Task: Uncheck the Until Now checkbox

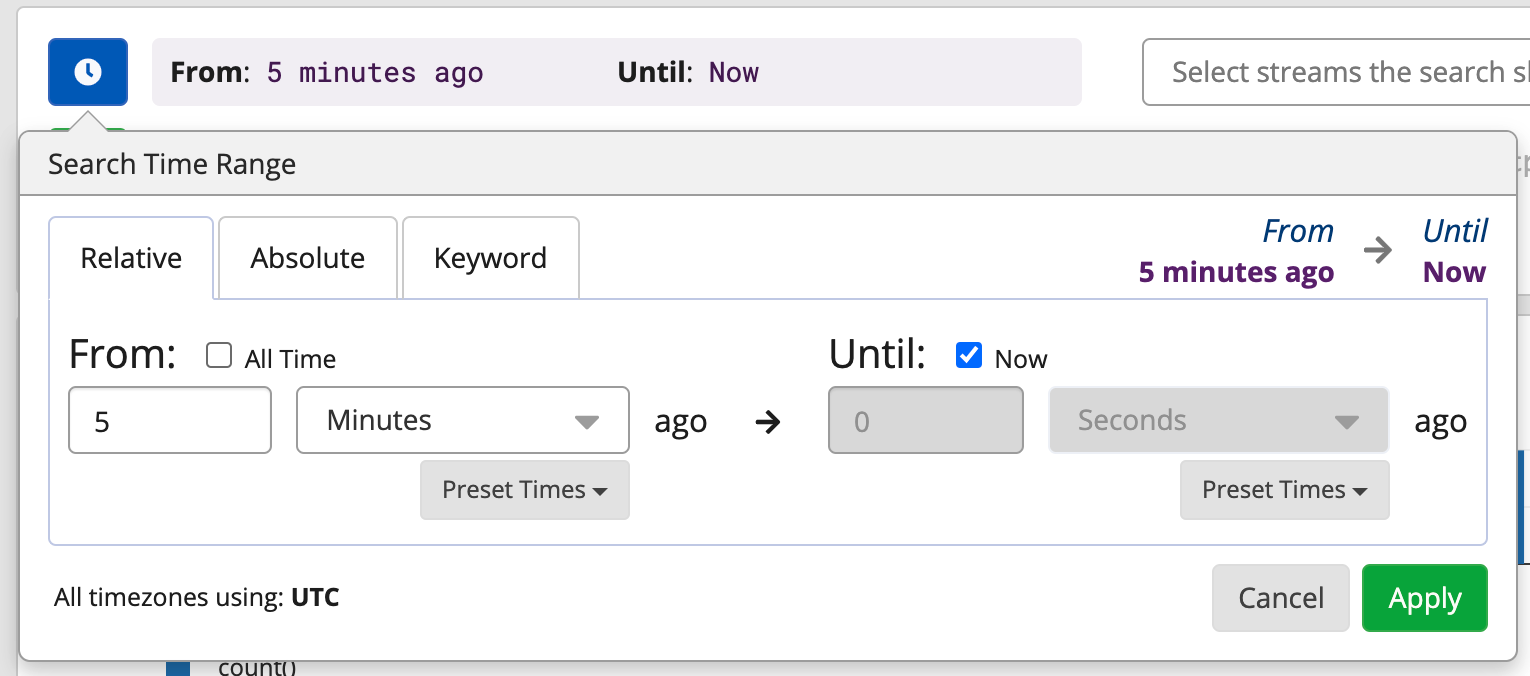Action: coord(968,356)
